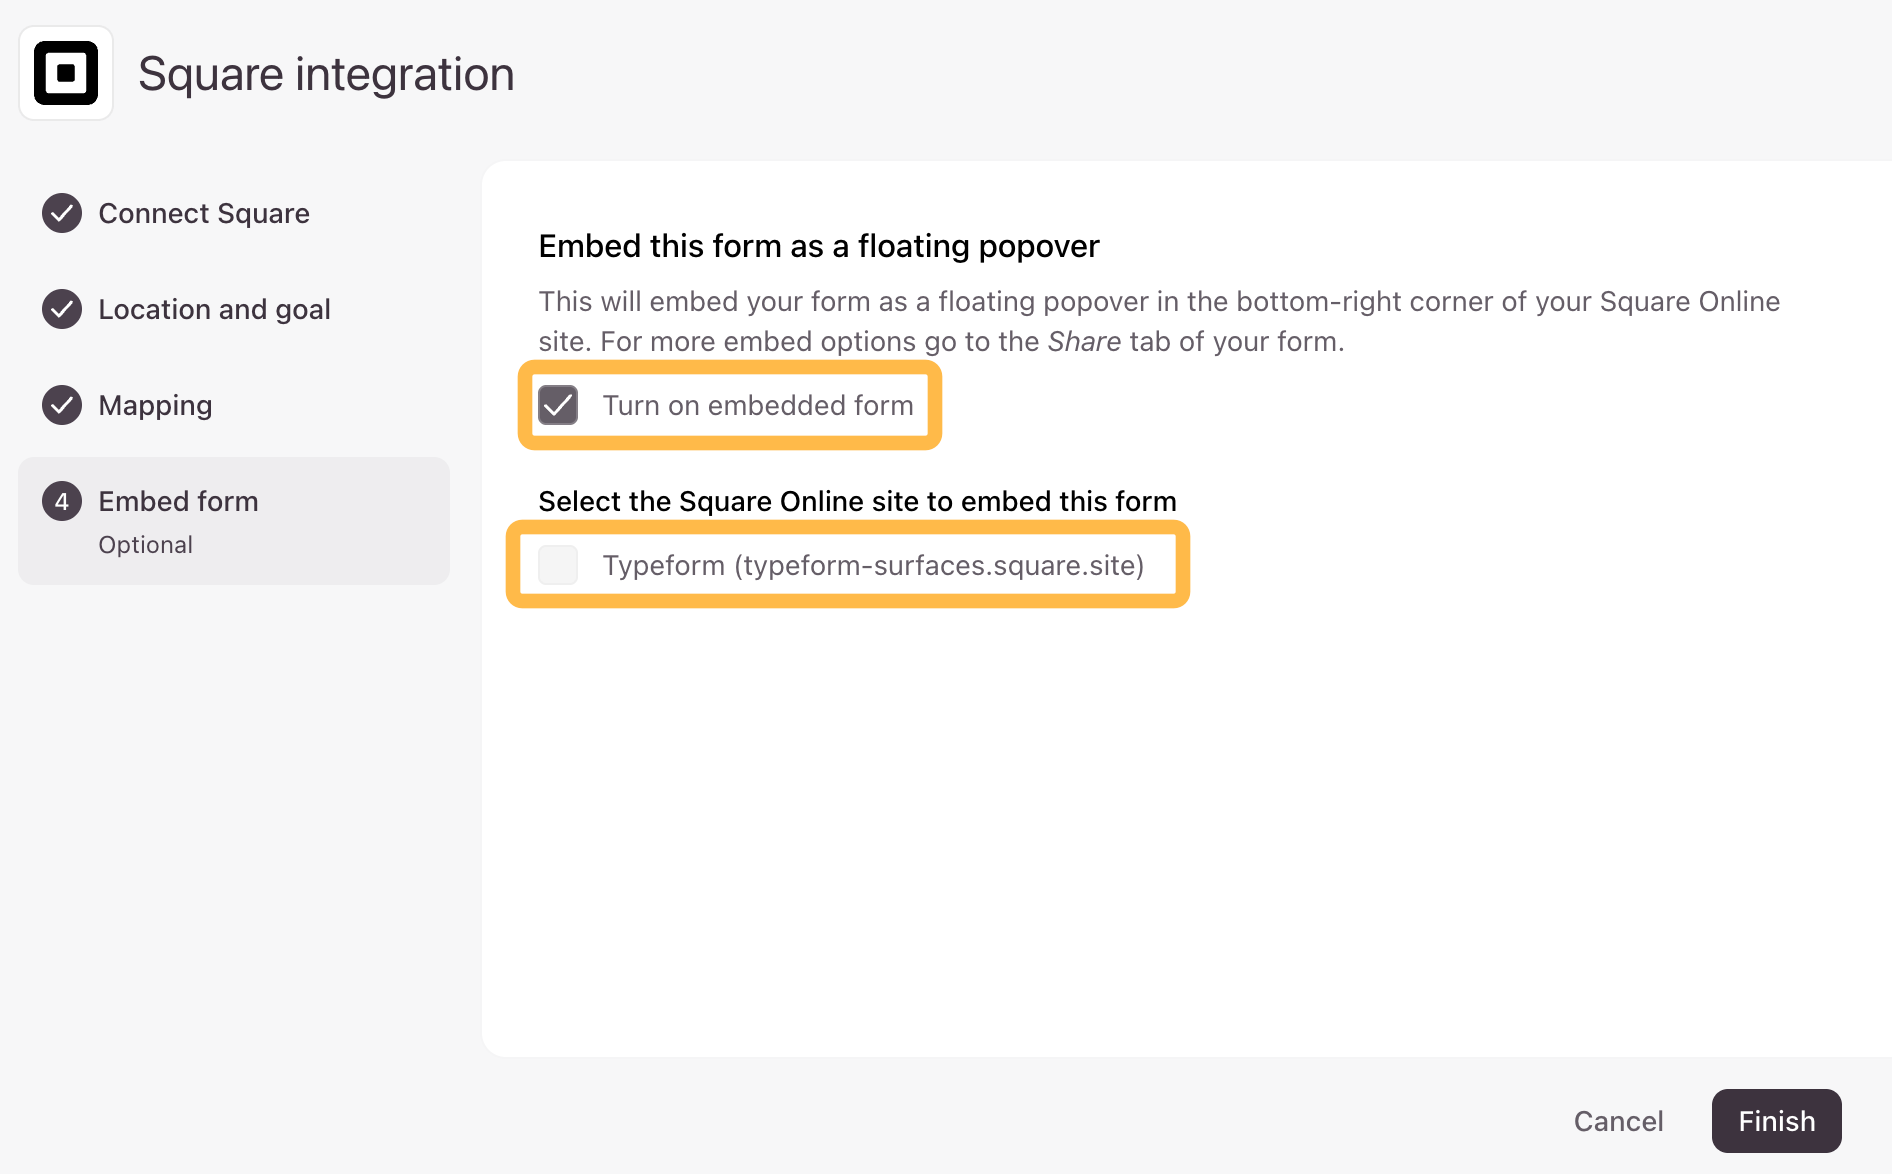Open the Location and goal step
This screenshot has width=1892, height=1174.
click(214, 309)
